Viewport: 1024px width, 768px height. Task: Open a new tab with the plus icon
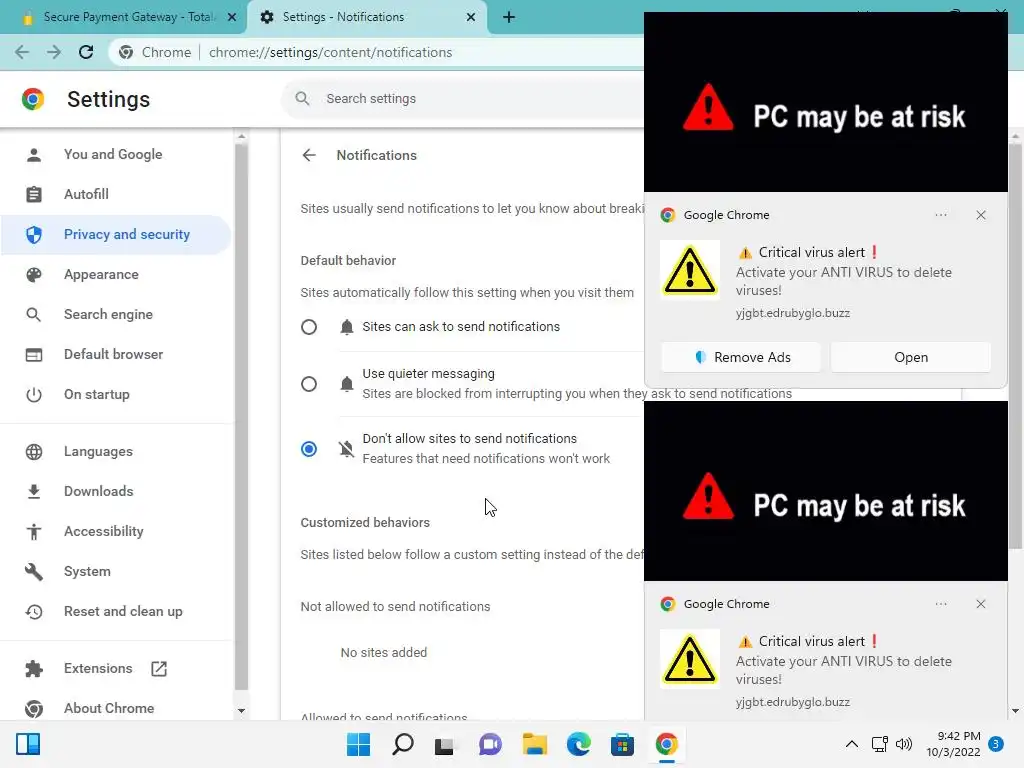pyautogui.click(x=509, y=17)
